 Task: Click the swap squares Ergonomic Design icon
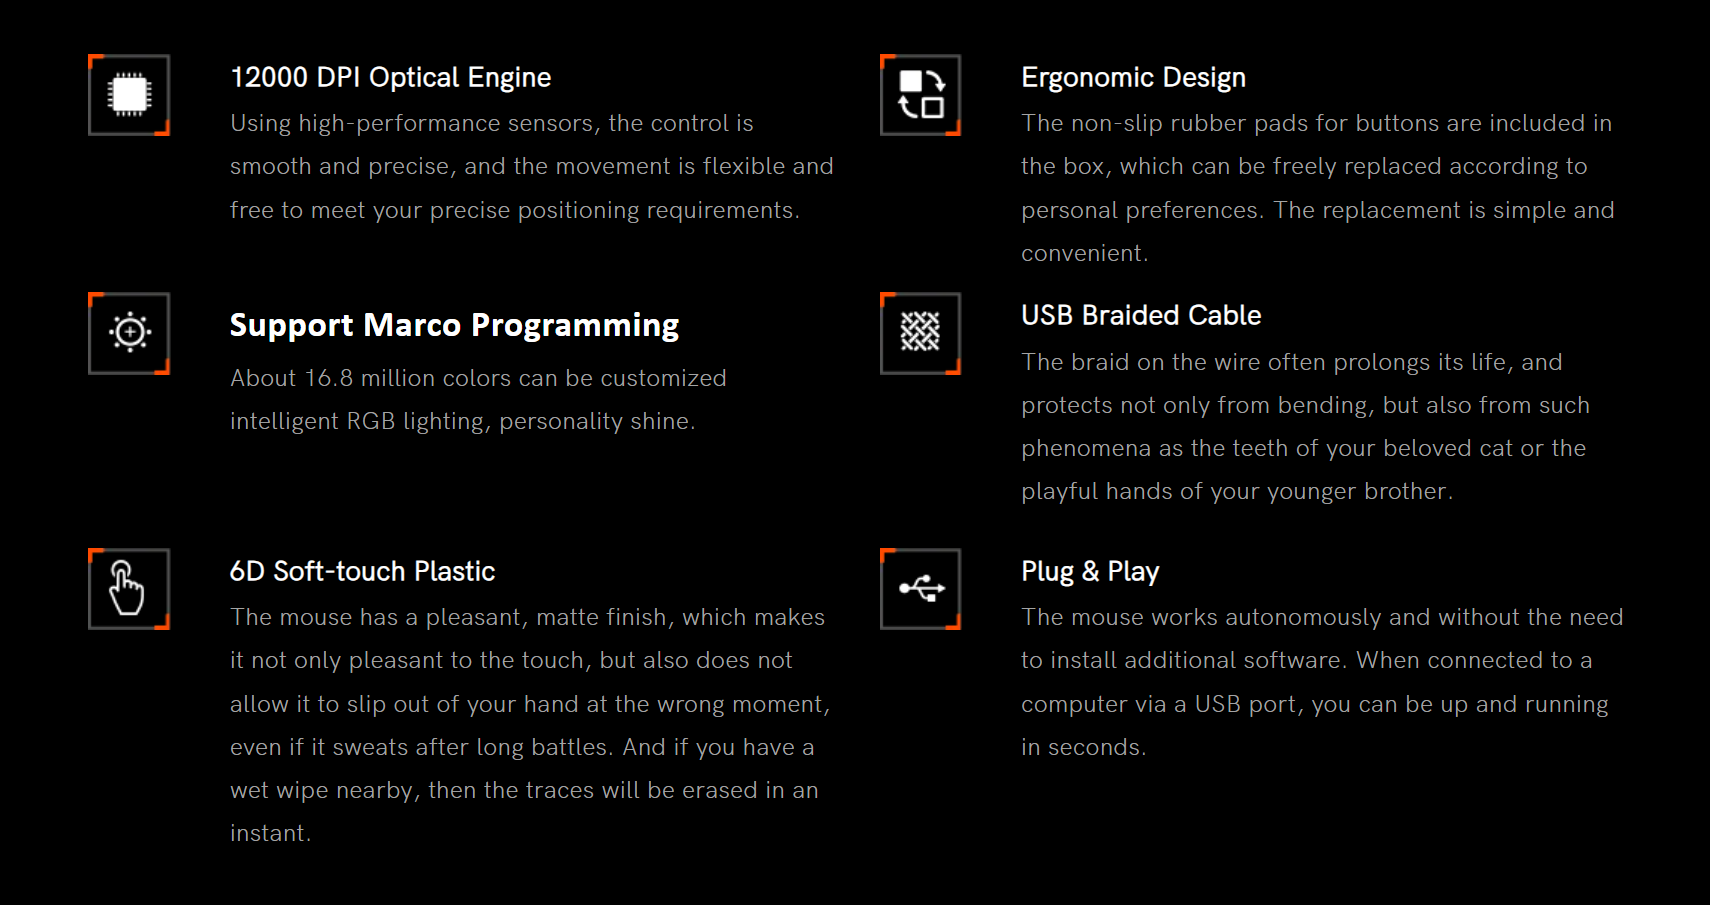point(920,95)
